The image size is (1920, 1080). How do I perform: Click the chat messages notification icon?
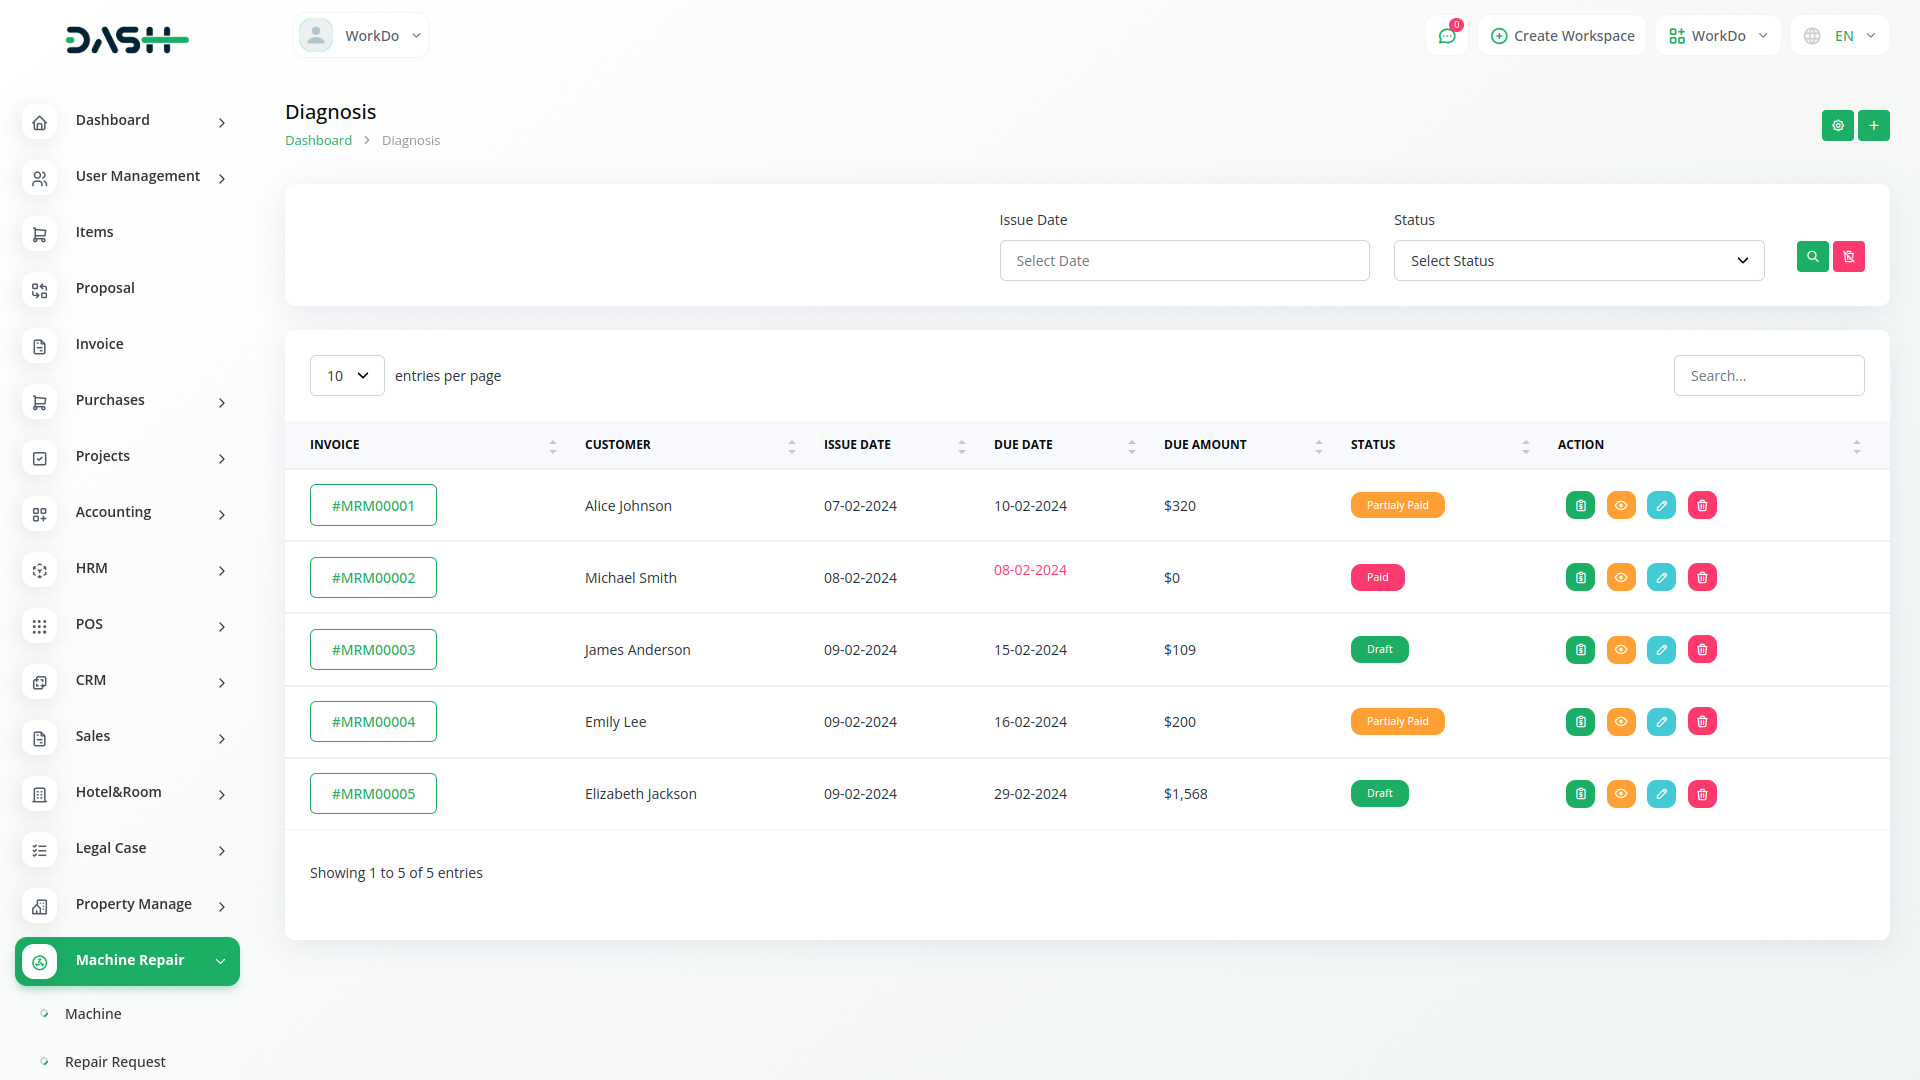pos(1446,36)
